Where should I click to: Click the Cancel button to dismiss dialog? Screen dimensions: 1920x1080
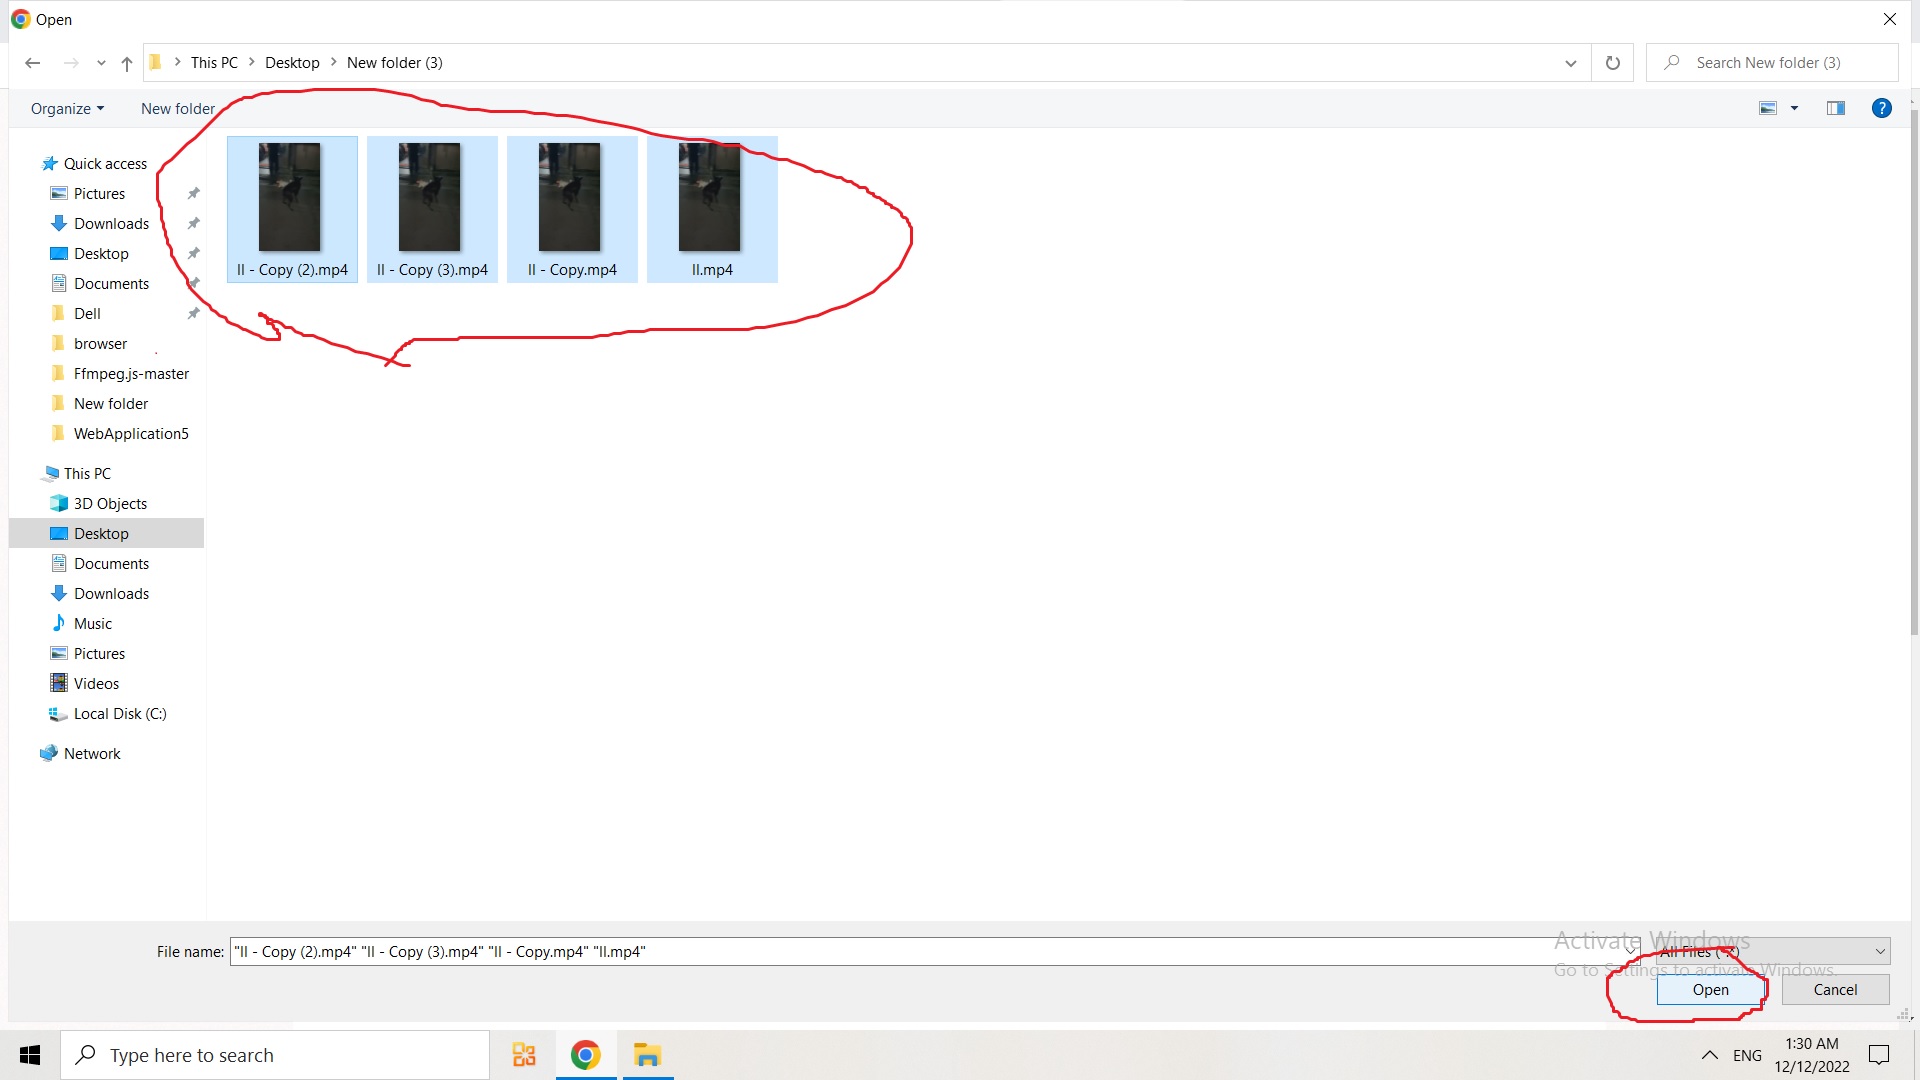[x=1834, y=989]
